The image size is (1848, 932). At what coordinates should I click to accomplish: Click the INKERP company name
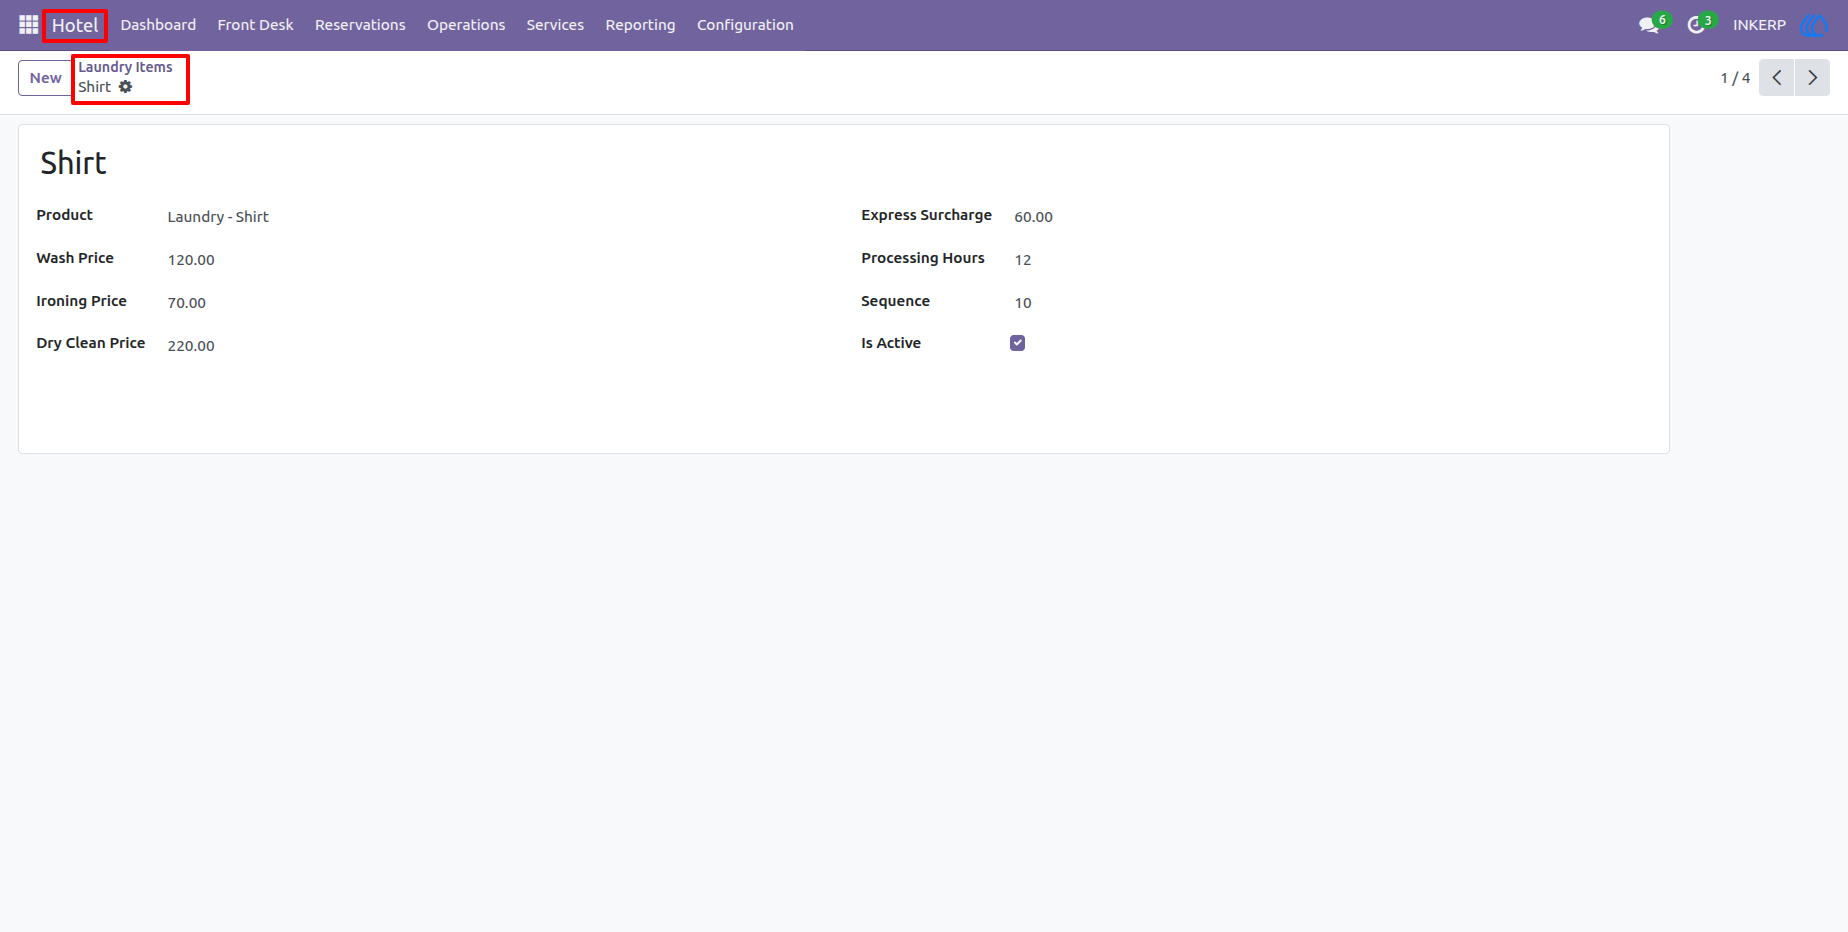(x=1759, y=25)
